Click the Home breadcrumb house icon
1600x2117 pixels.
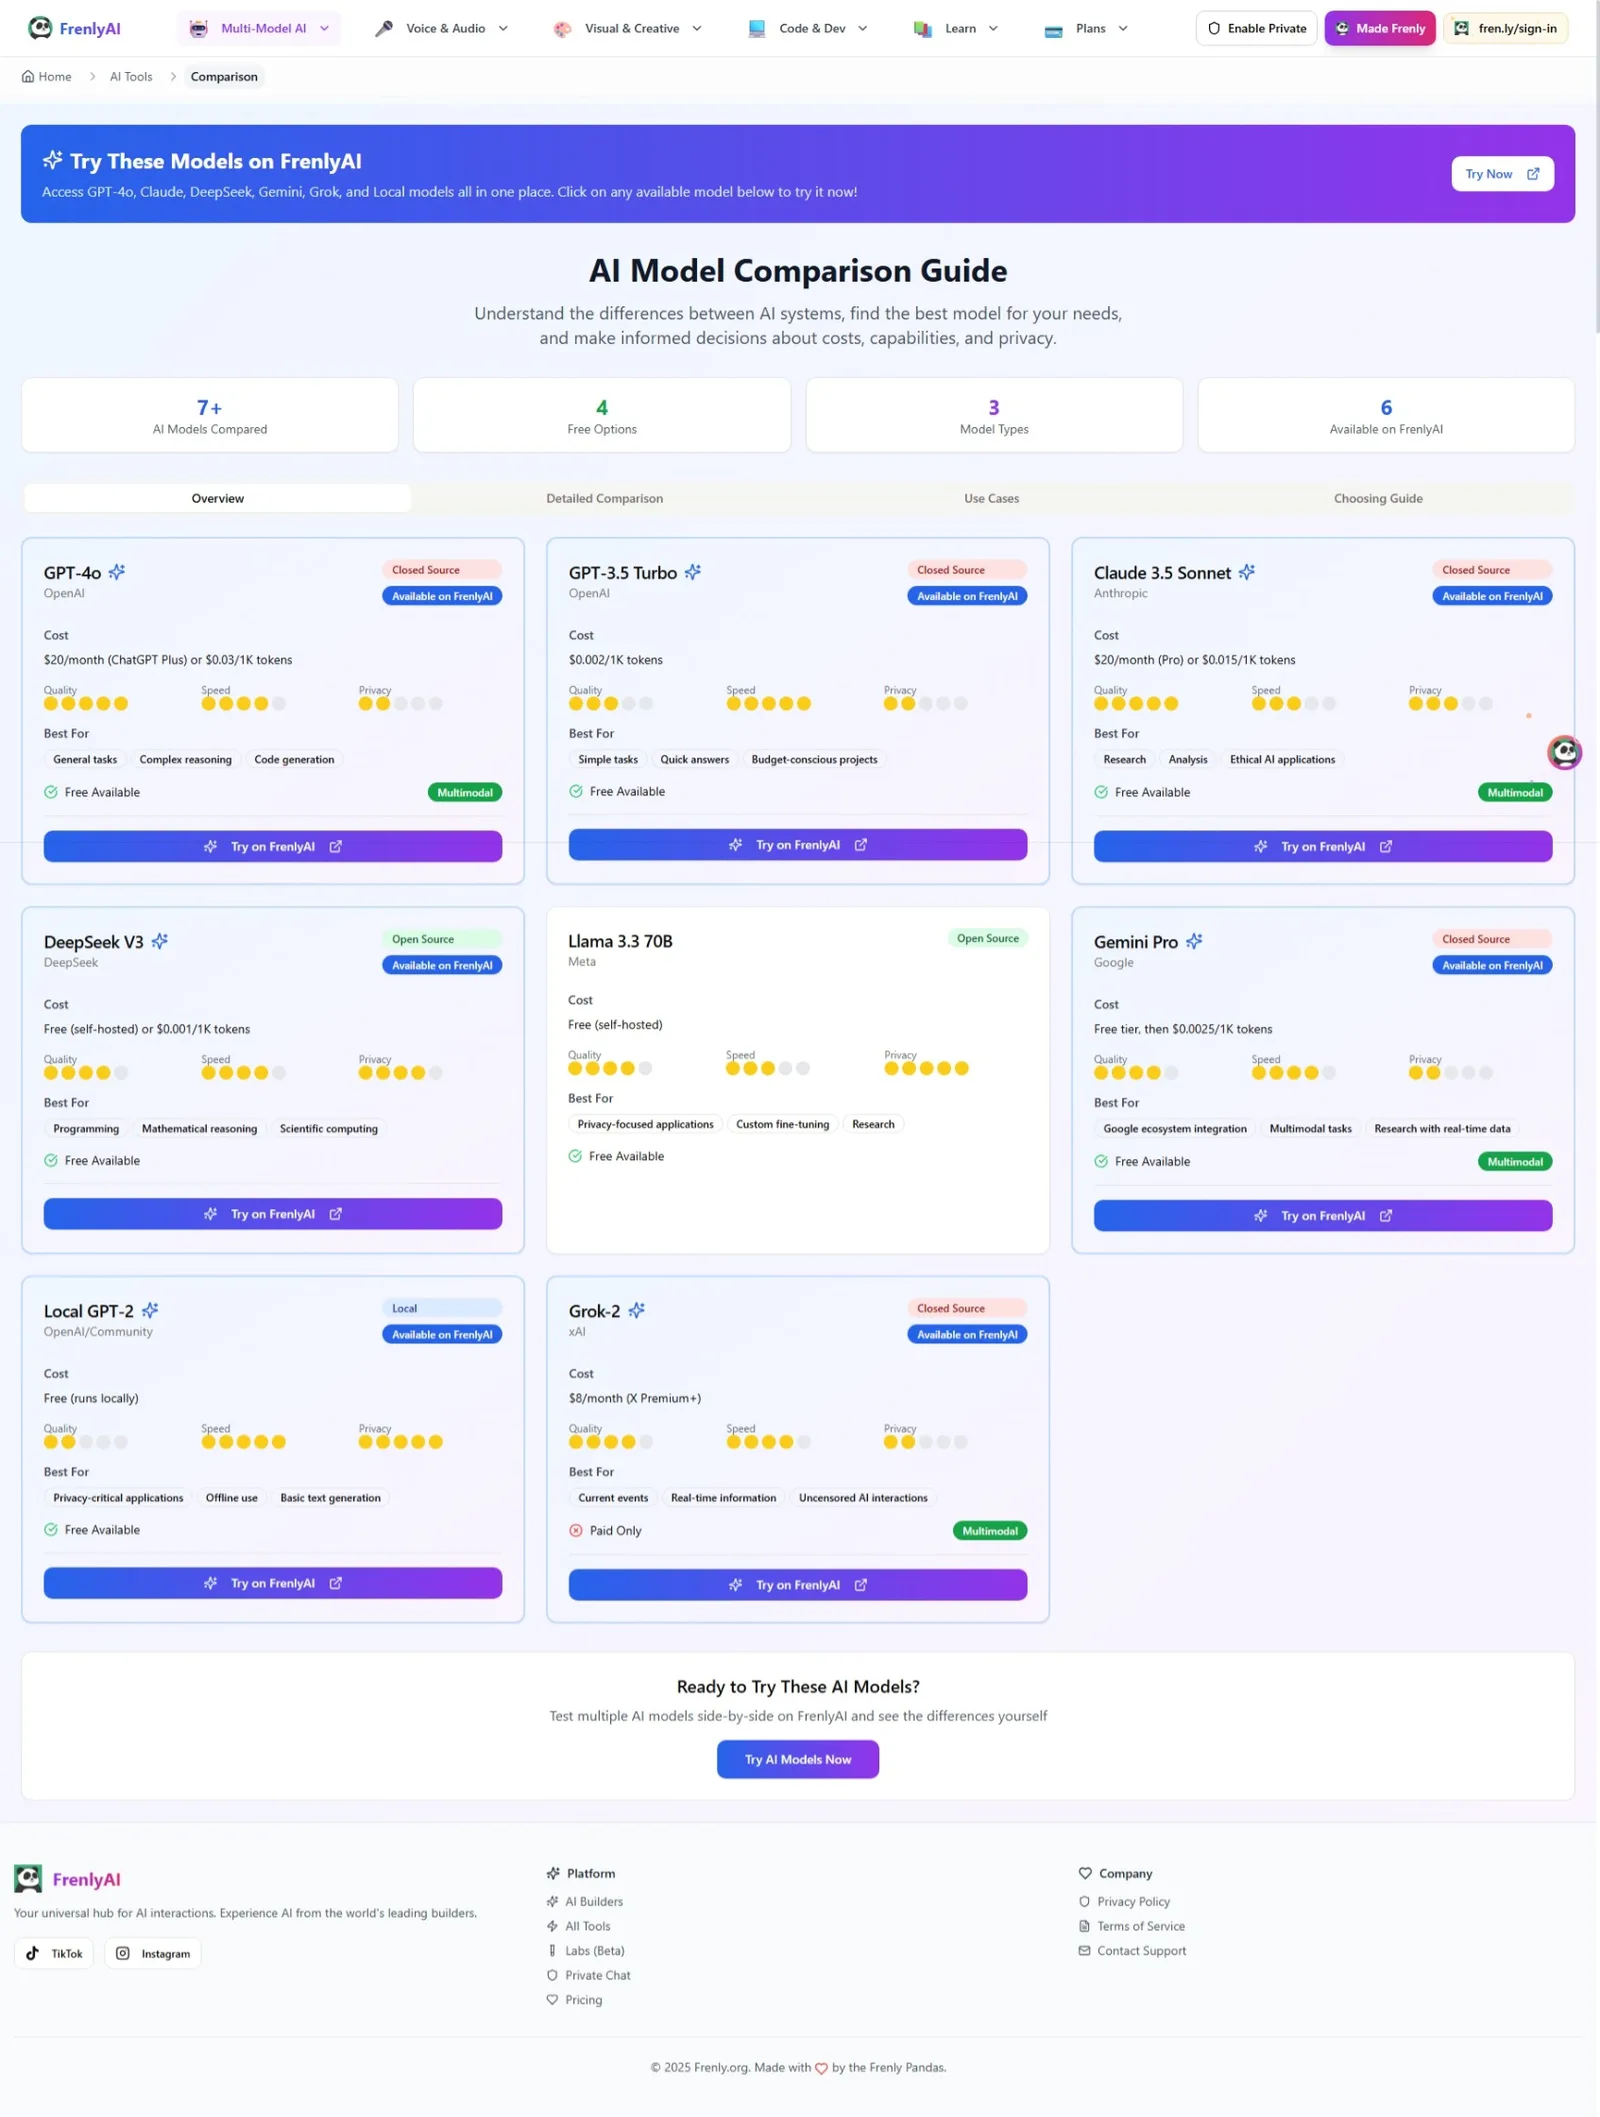click(x=28, y=76)
